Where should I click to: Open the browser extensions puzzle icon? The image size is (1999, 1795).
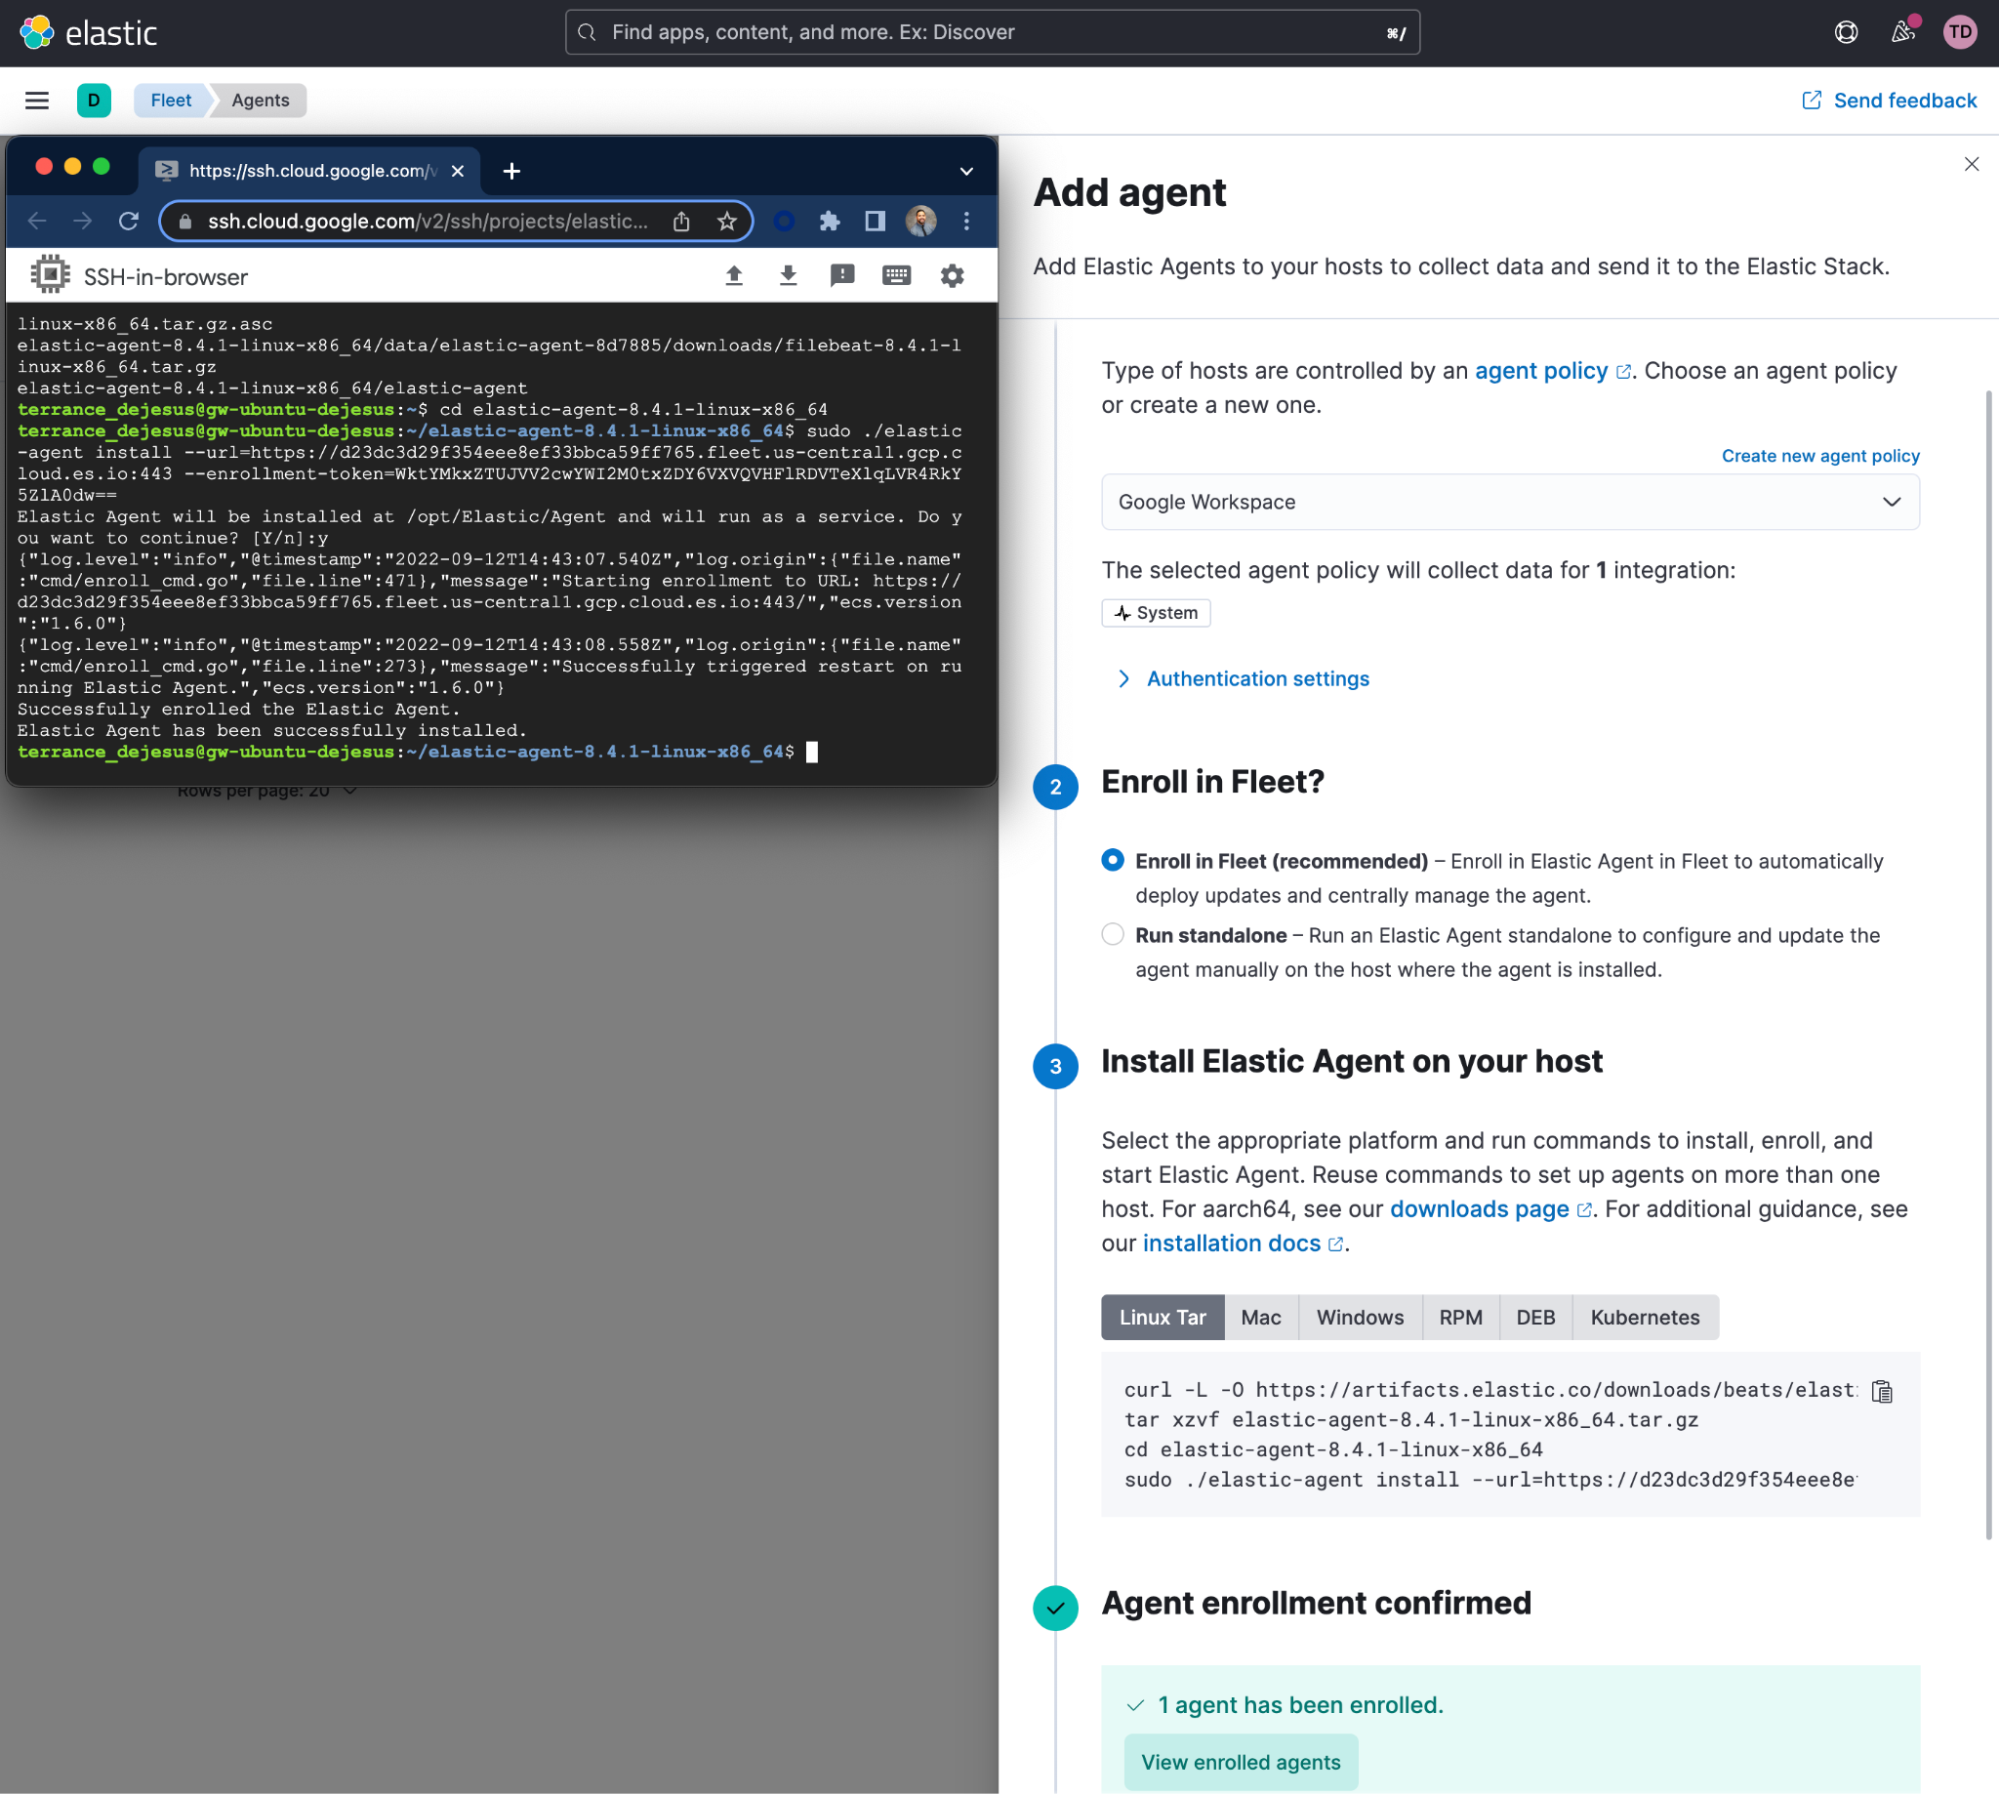pos(829,221)
